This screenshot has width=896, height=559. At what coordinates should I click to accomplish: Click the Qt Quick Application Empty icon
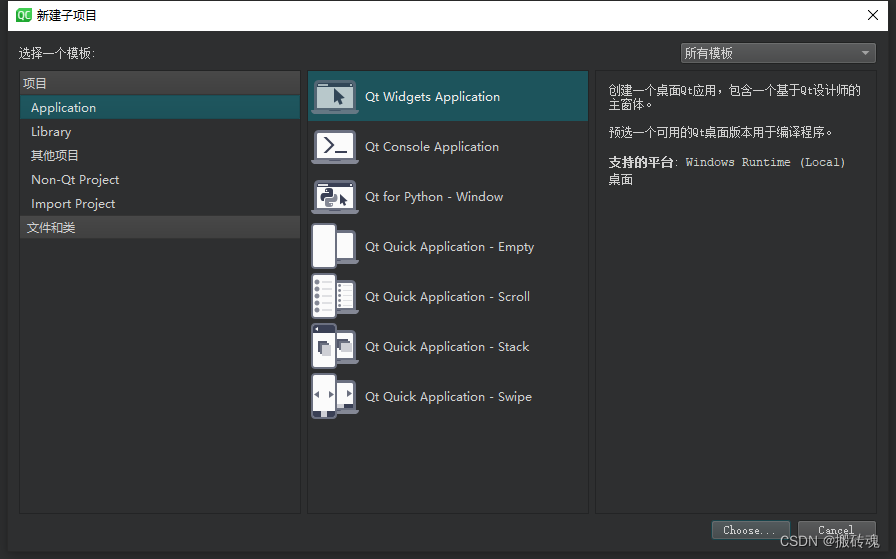(x=335, y=246)
